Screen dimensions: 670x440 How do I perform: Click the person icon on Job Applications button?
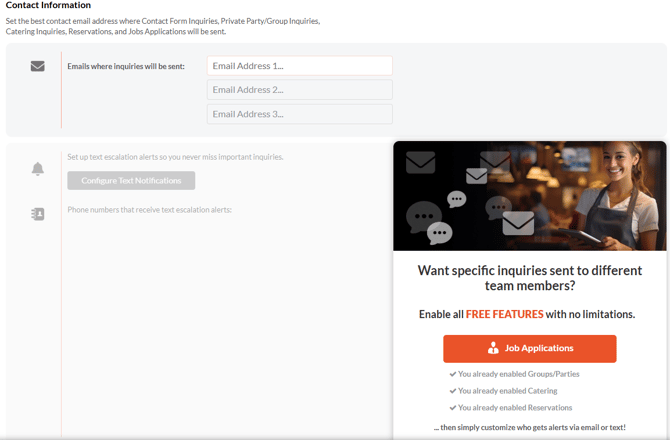(x=493, y=349)
